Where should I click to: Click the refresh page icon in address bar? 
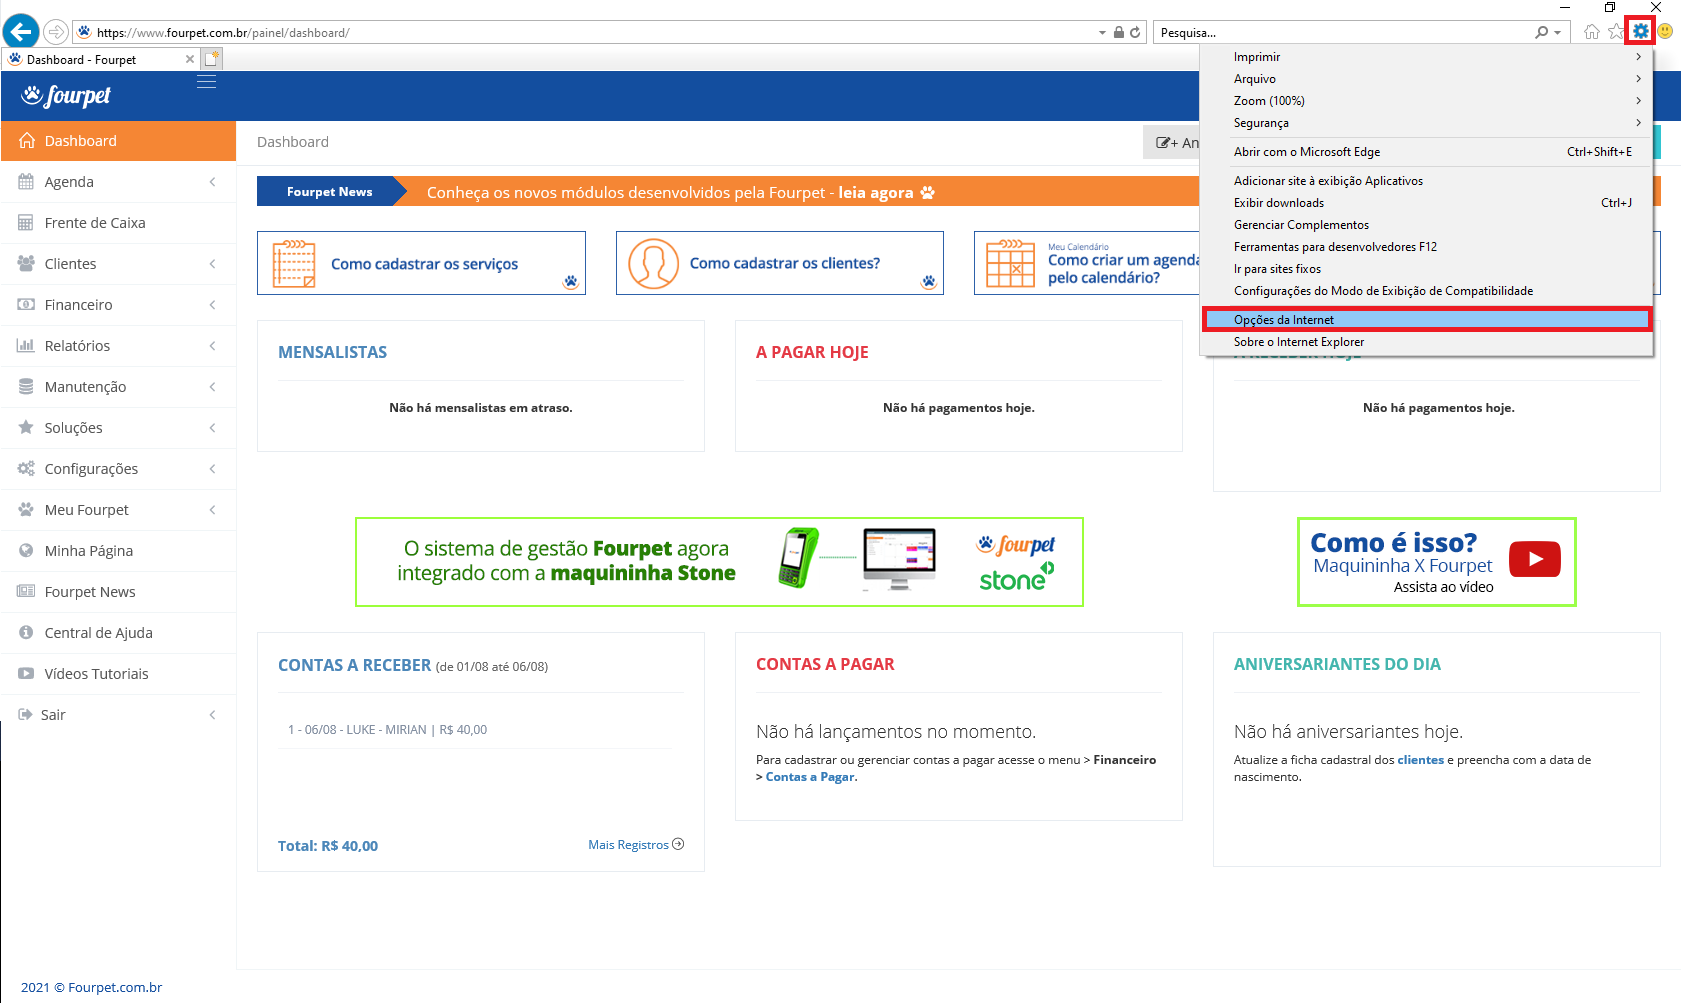pos(1135,32)
